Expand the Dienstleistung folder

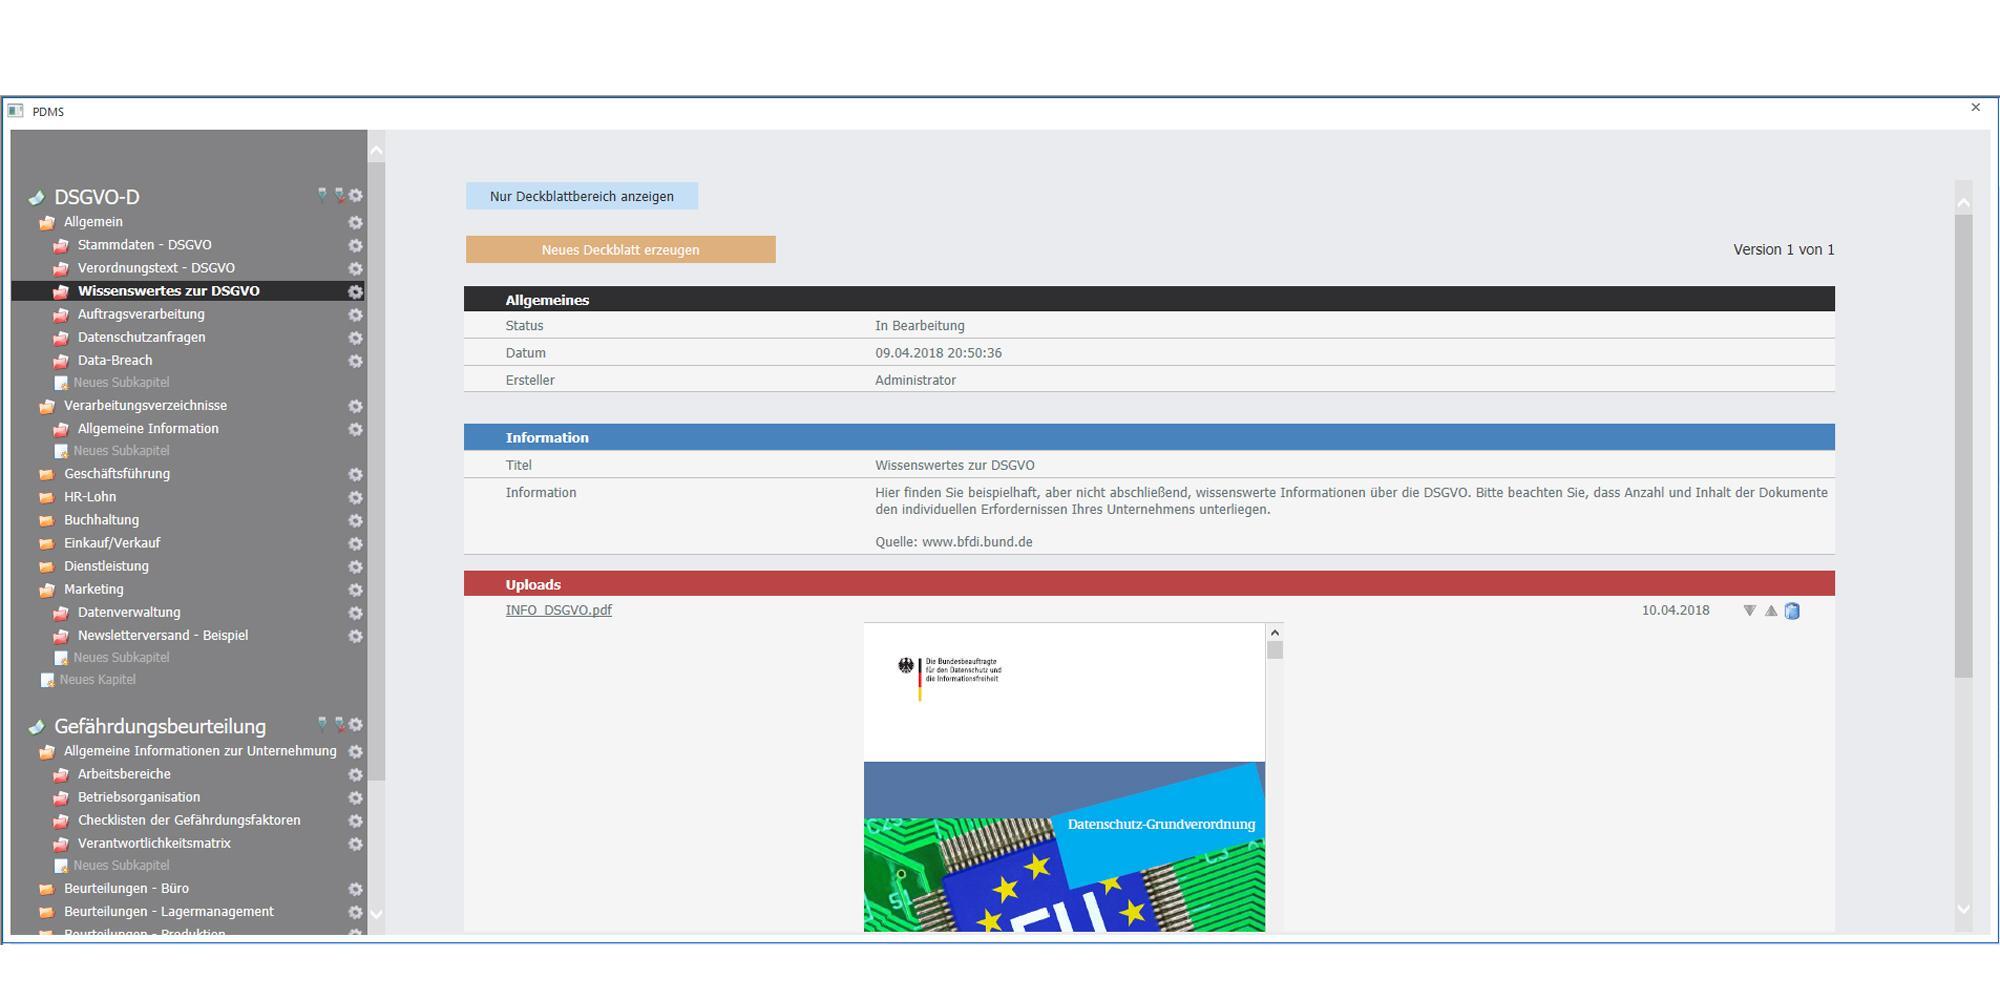(46, 566)
